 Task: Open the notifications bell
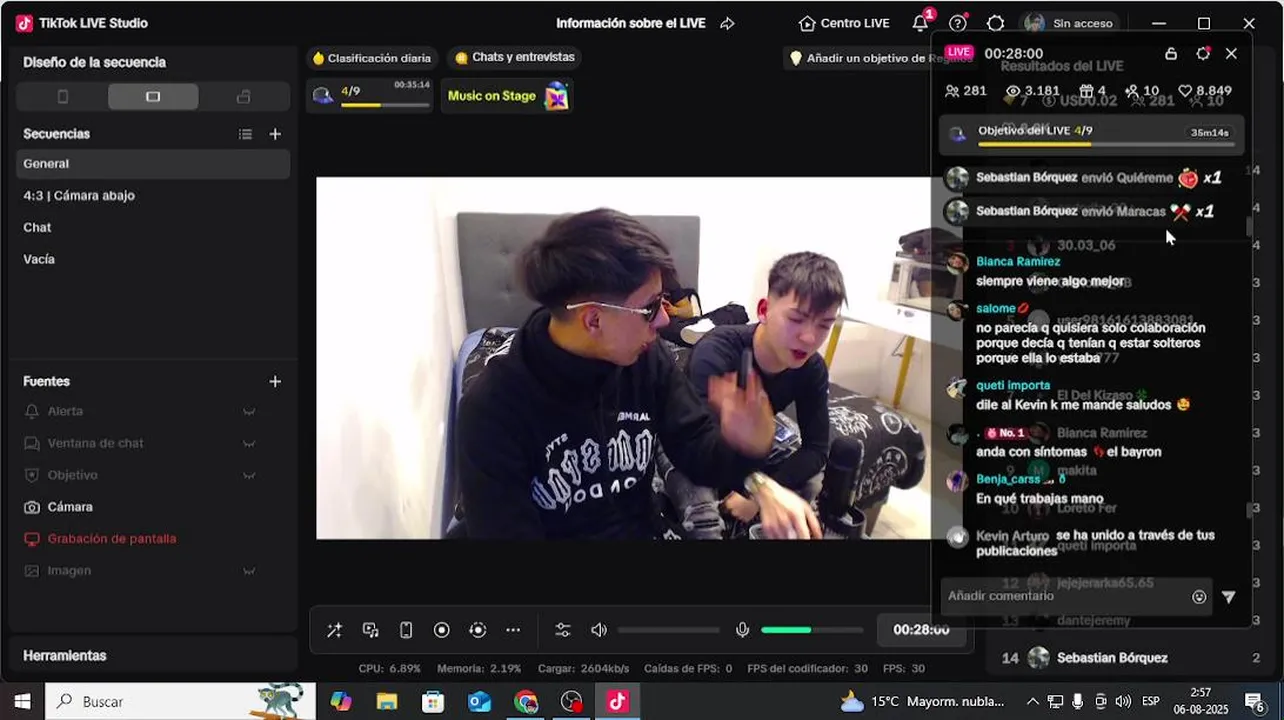coord(920,23)
